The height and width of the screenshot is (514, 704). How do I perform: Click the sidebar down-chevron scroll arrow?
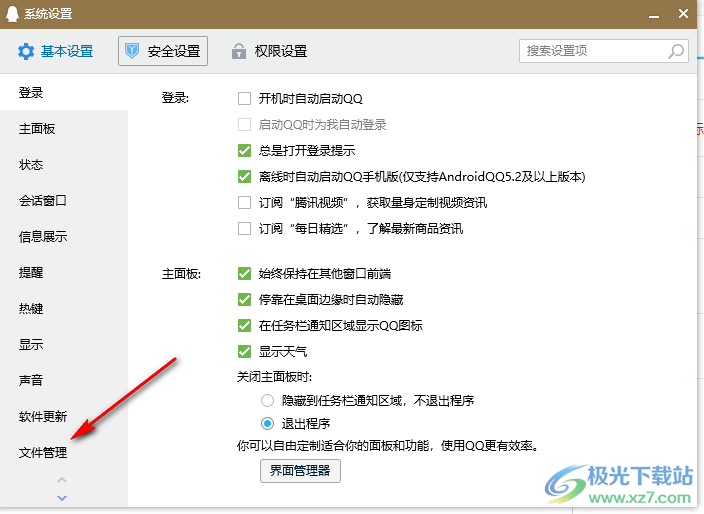click(62, 498)
